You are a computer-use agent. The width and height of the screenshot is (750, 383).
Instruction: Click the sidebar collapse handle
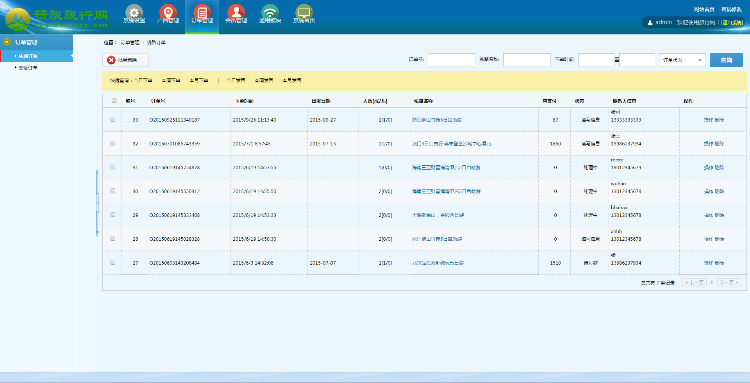click(97, 203)
